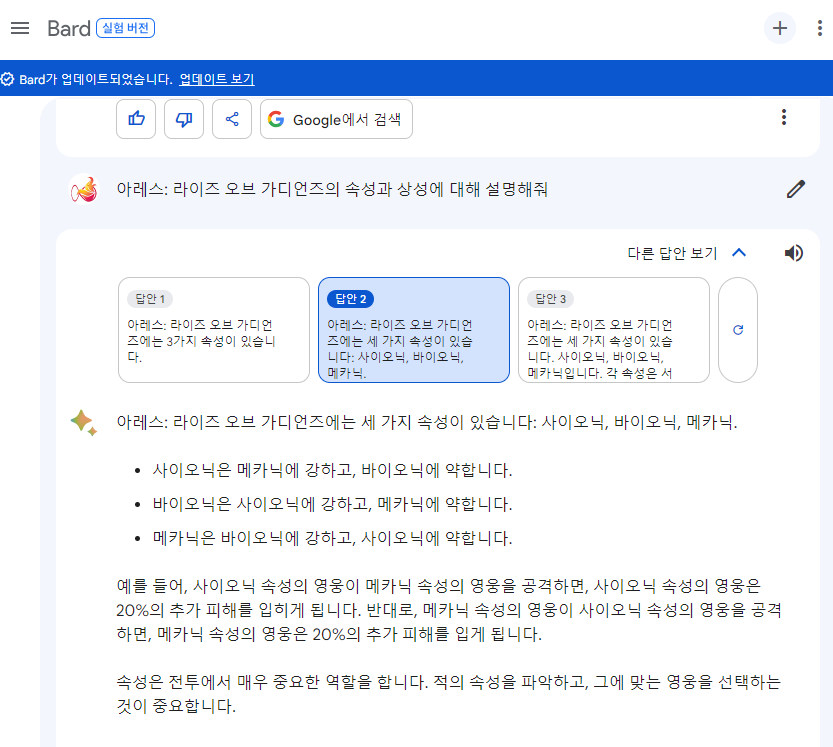Screen dimensions: 833x747
Task: Click bullet 바이오닉은 사이오닉에 강하고
Action: (x=332, y=504)
